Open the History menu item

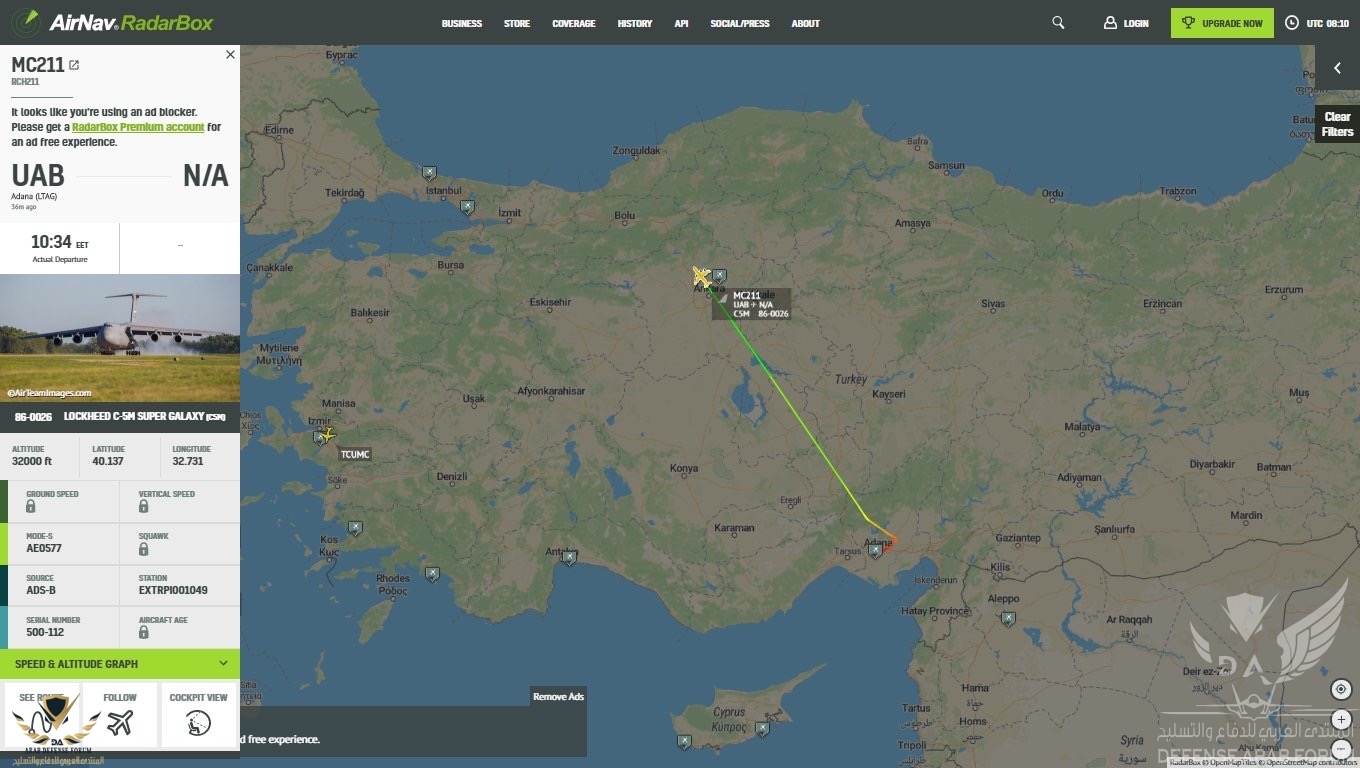point(634,23)
